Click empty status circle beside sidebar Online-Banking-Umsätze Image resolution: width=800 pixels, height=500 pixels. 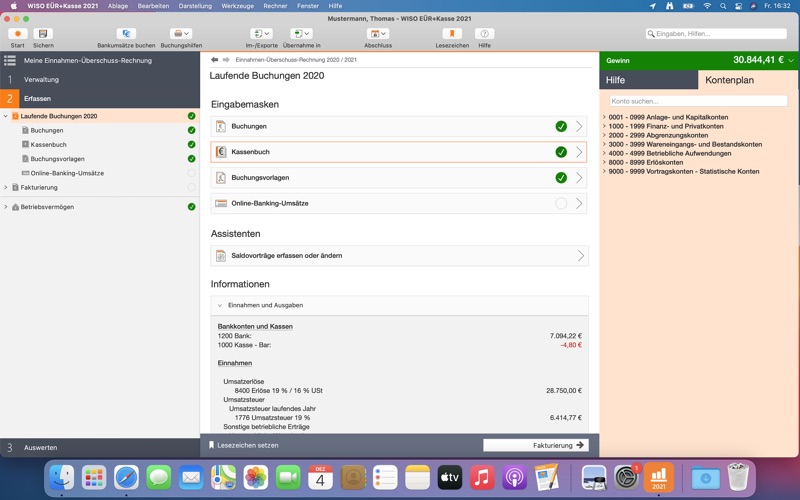pyautogui.click(x=191, y=173)
